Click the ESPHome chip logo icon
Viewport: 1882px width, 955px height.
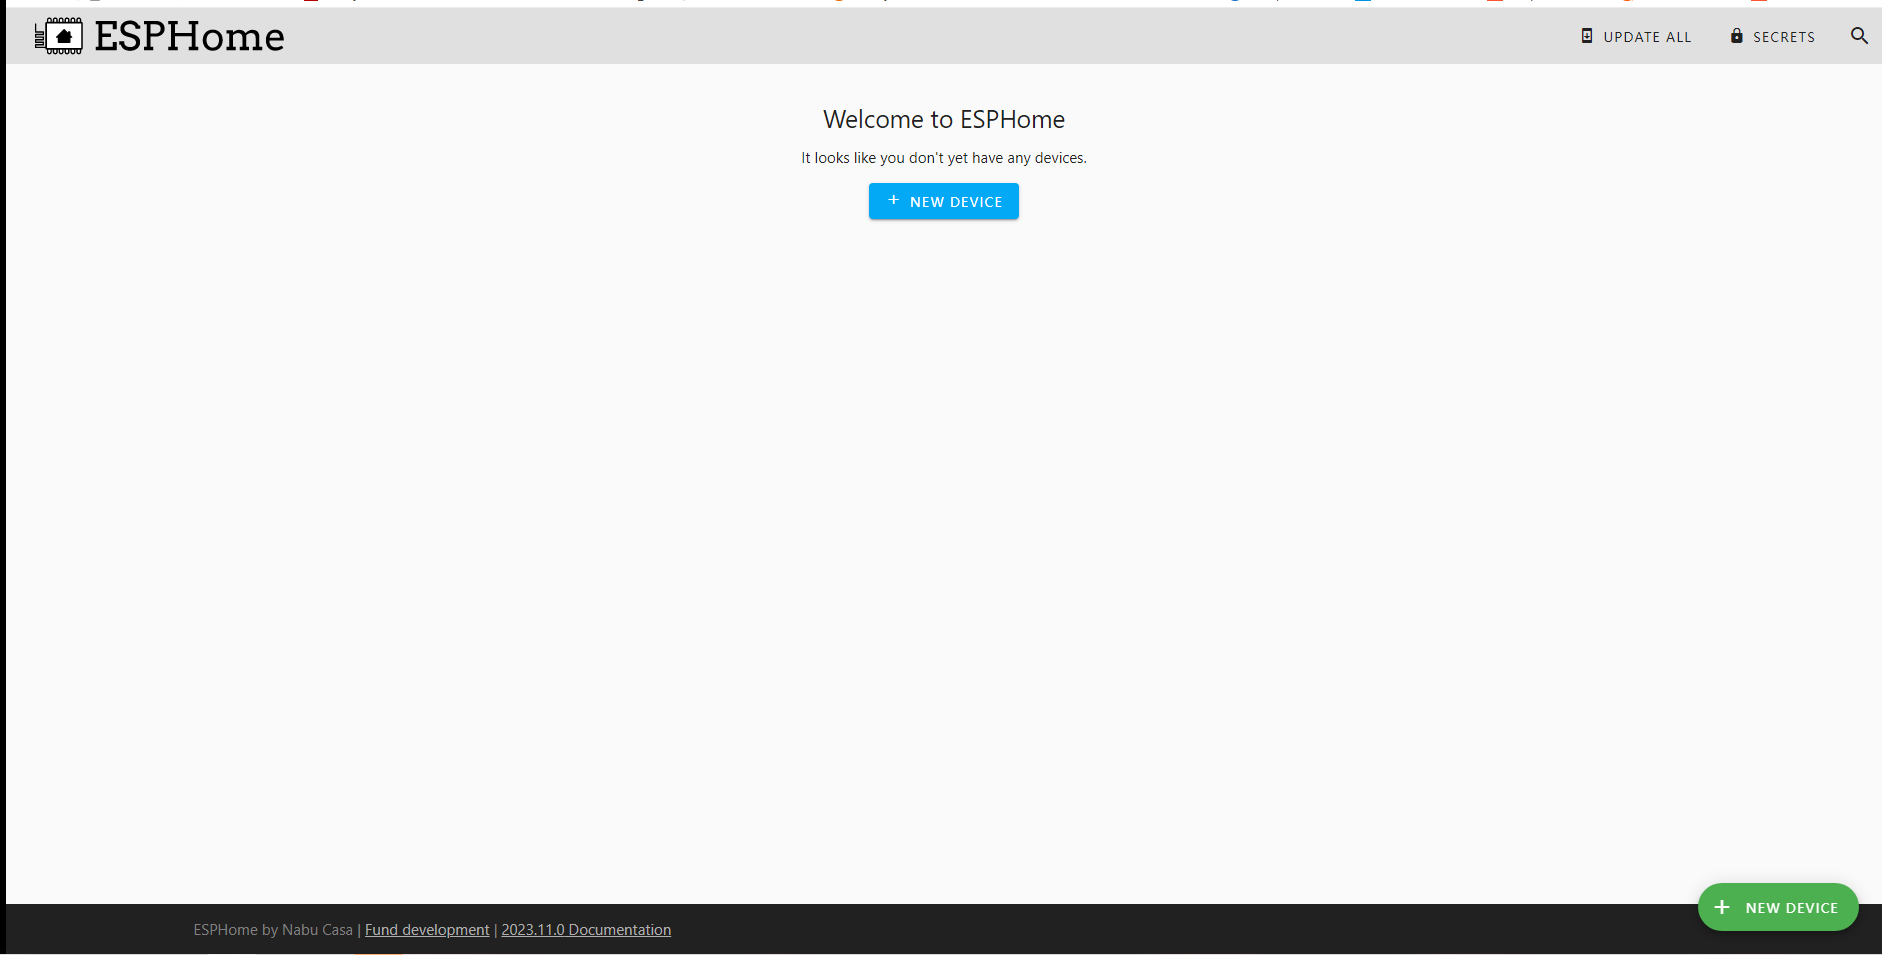tap(59, 36)
